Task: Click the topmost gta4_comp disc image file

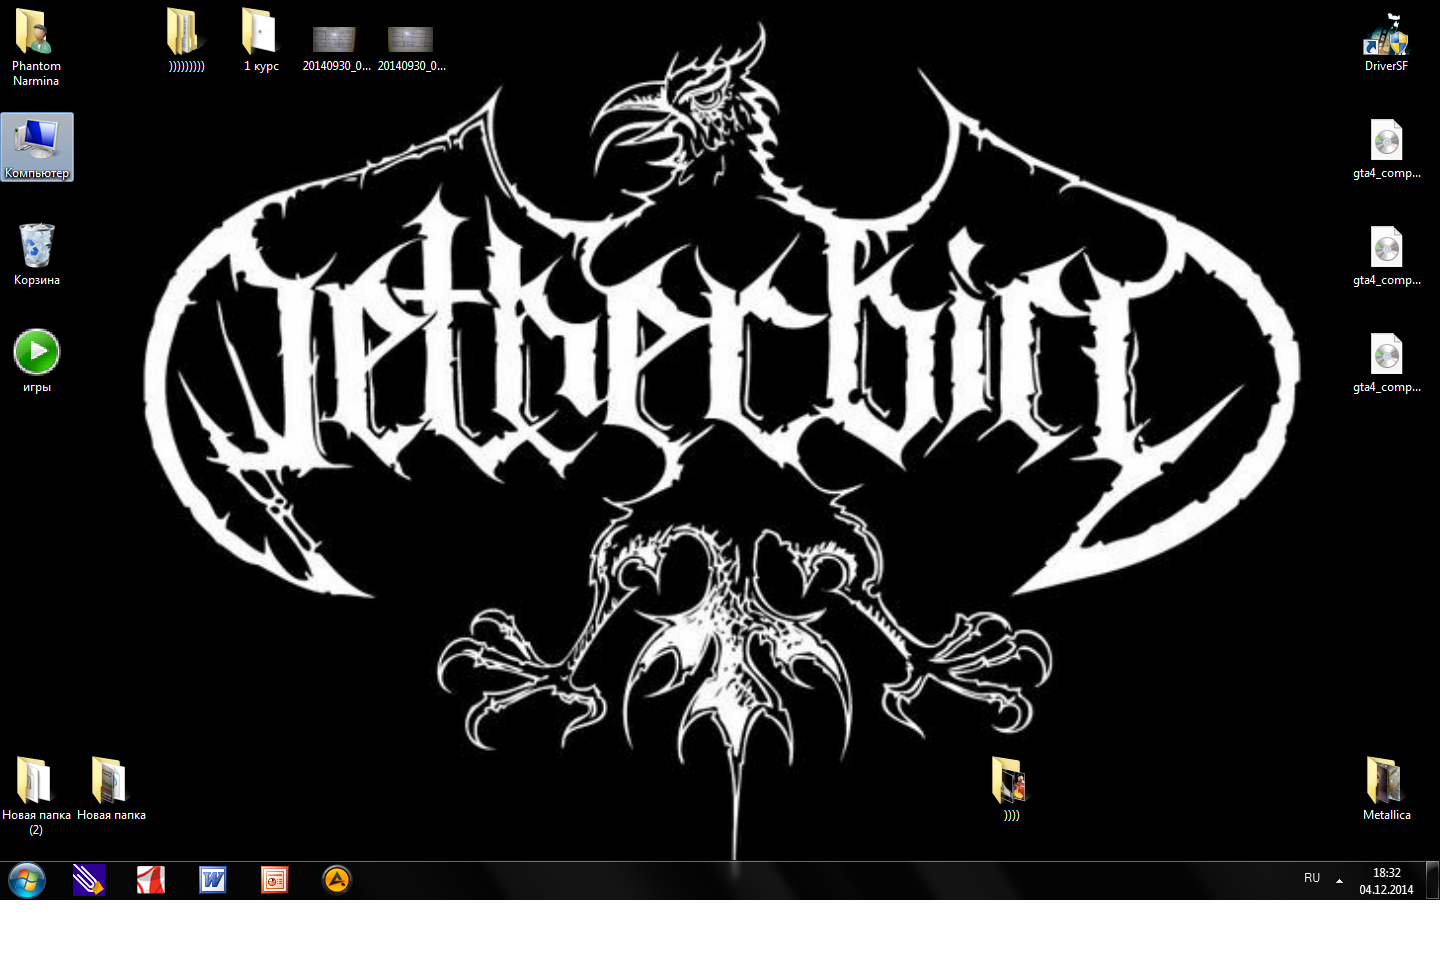Action: (1386, 142)
